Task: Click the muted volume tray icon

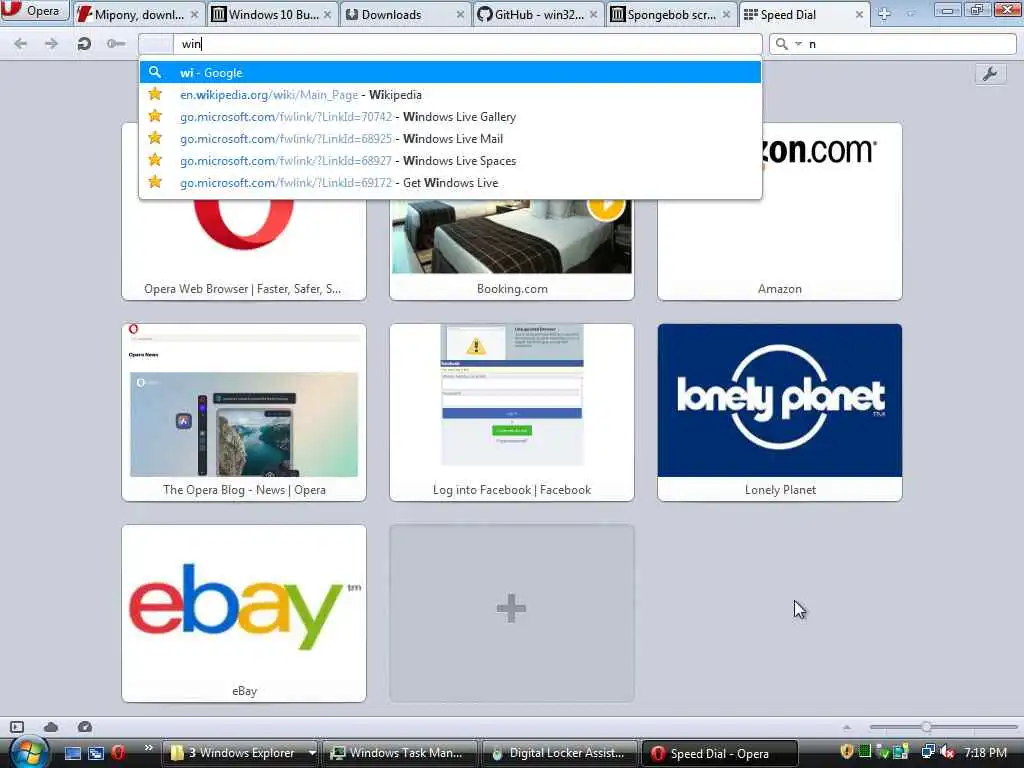Action: (948, 752)
